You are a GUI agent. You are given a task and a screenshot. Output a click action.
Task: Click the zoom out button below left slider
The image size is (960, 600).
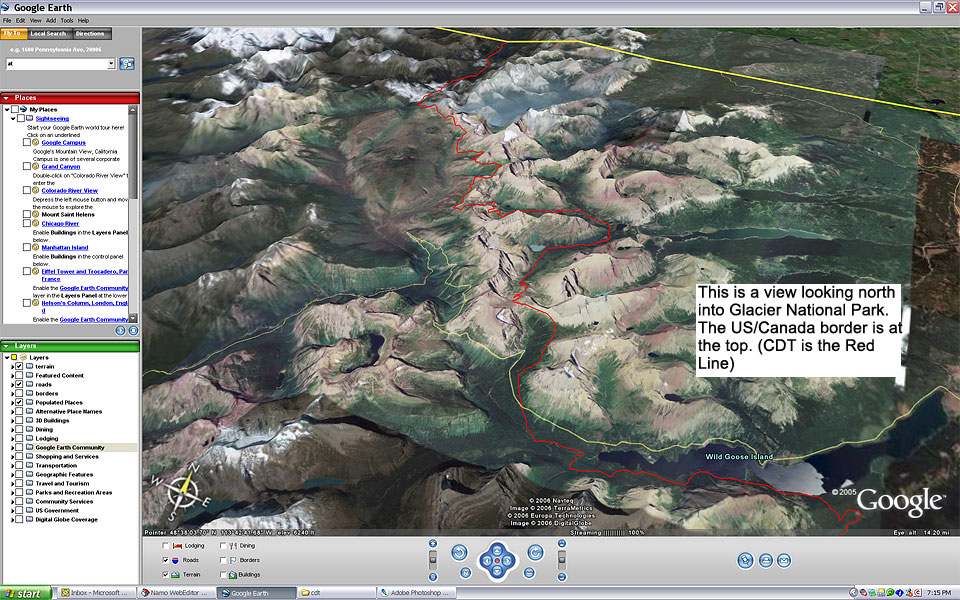[433, 577]
